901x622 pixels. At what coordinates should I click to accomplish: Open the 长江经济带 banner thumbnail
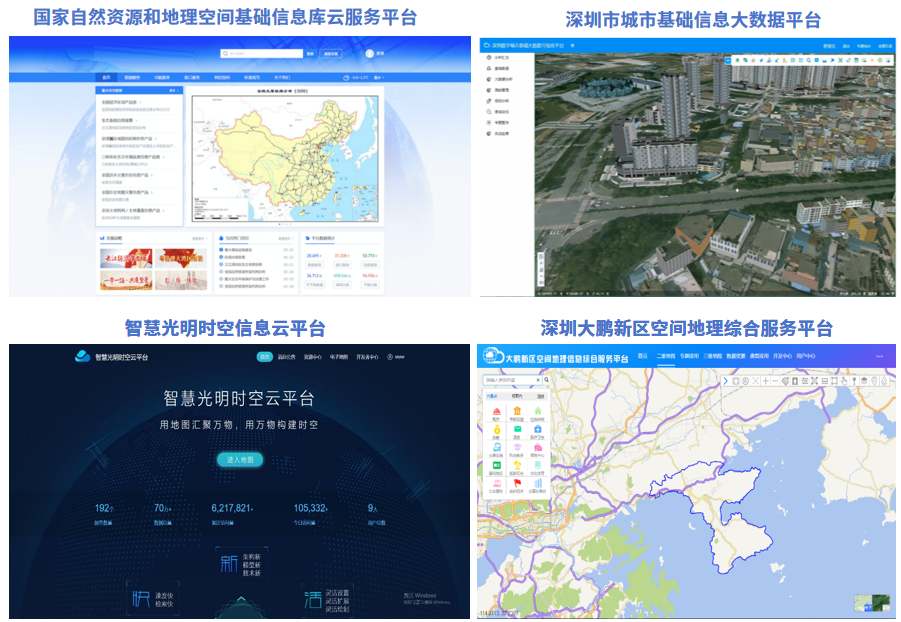pos(126,259)
